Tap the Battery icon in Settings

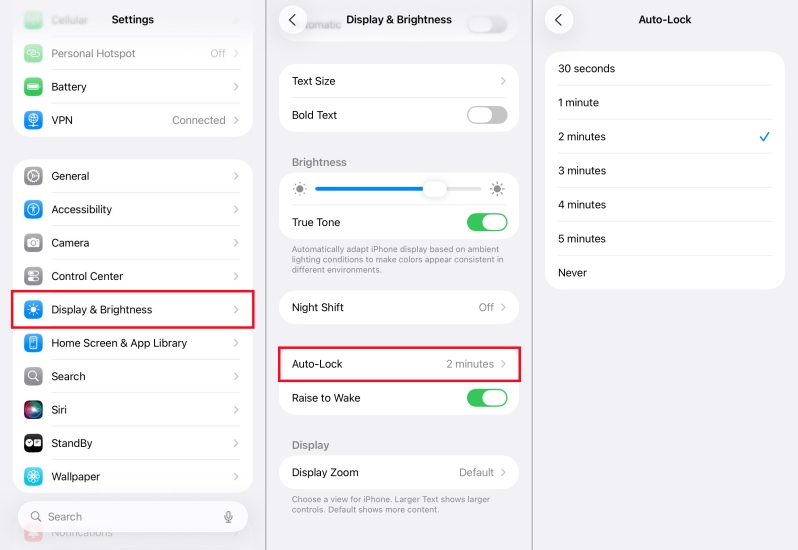pos(34,87)
